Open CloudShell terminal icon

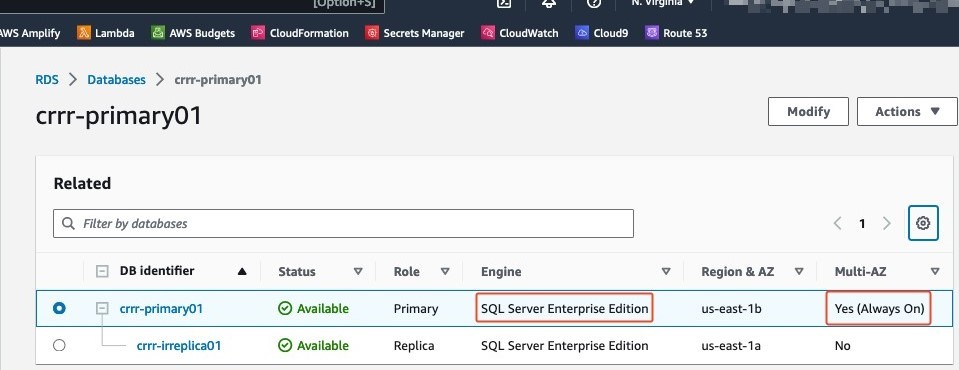pyautogui.click(x=504, y=3)
